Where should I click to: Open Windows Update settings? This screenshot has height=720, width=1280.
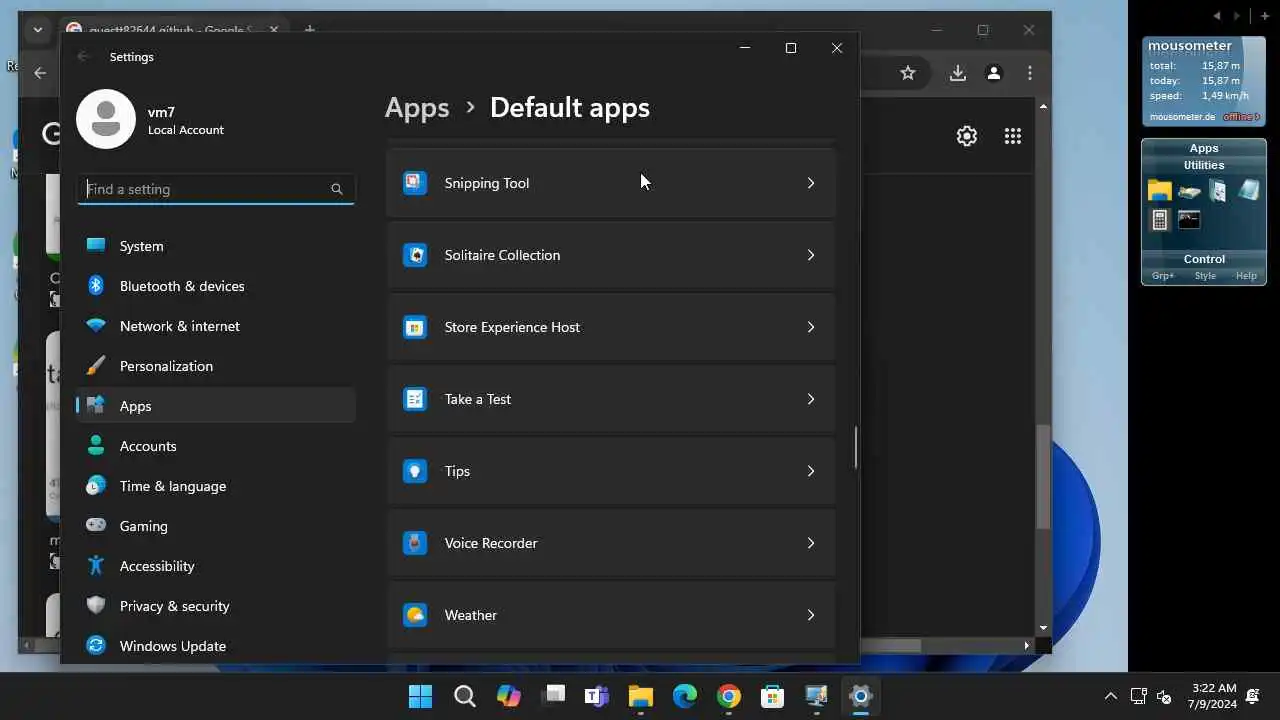(x=216, y=646)
